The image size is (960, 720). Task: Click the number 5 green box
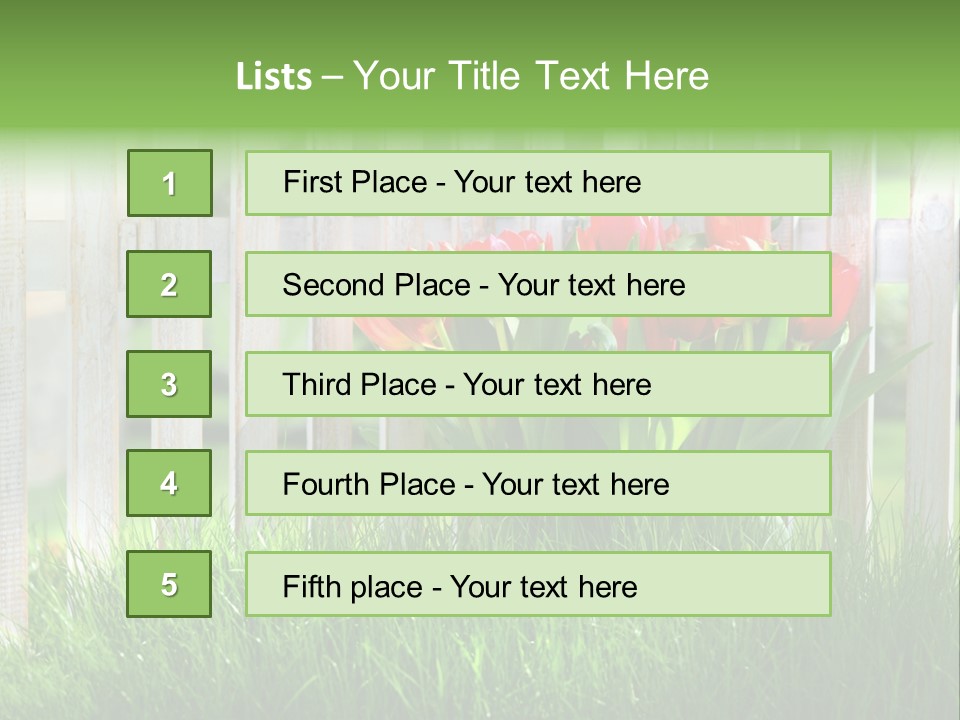click(x=169, y=583)
